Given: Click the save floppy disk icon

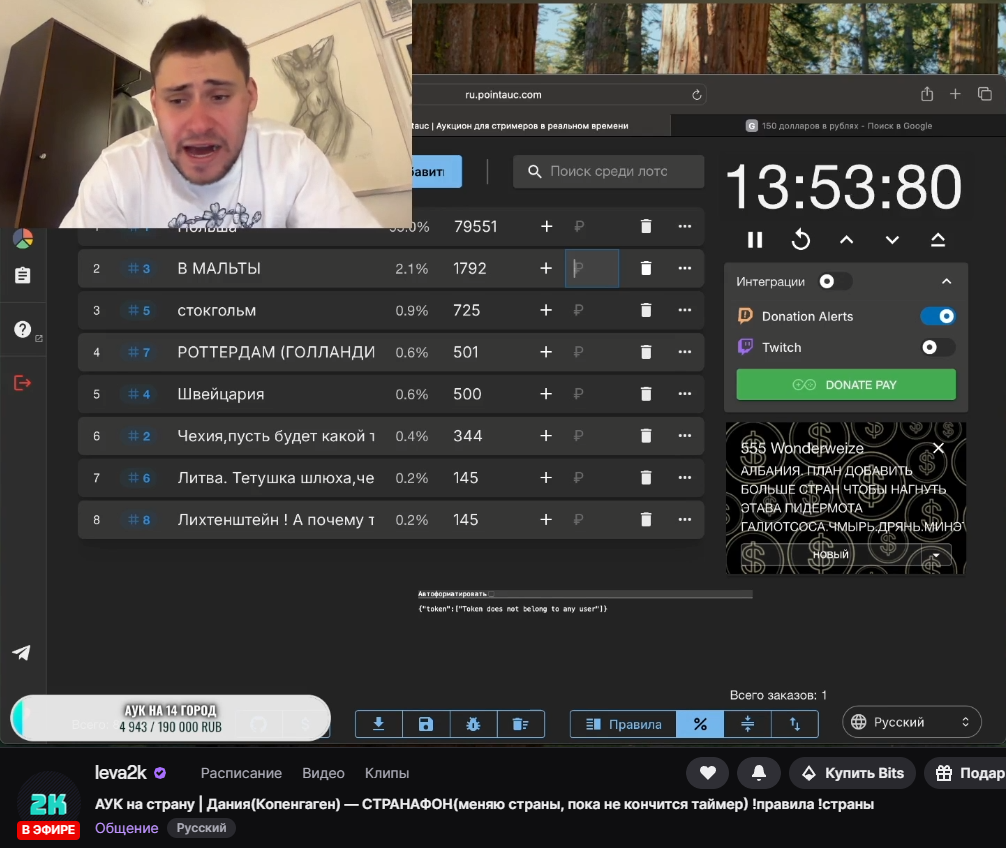Looking at the screenshot, I should (426, 724).
